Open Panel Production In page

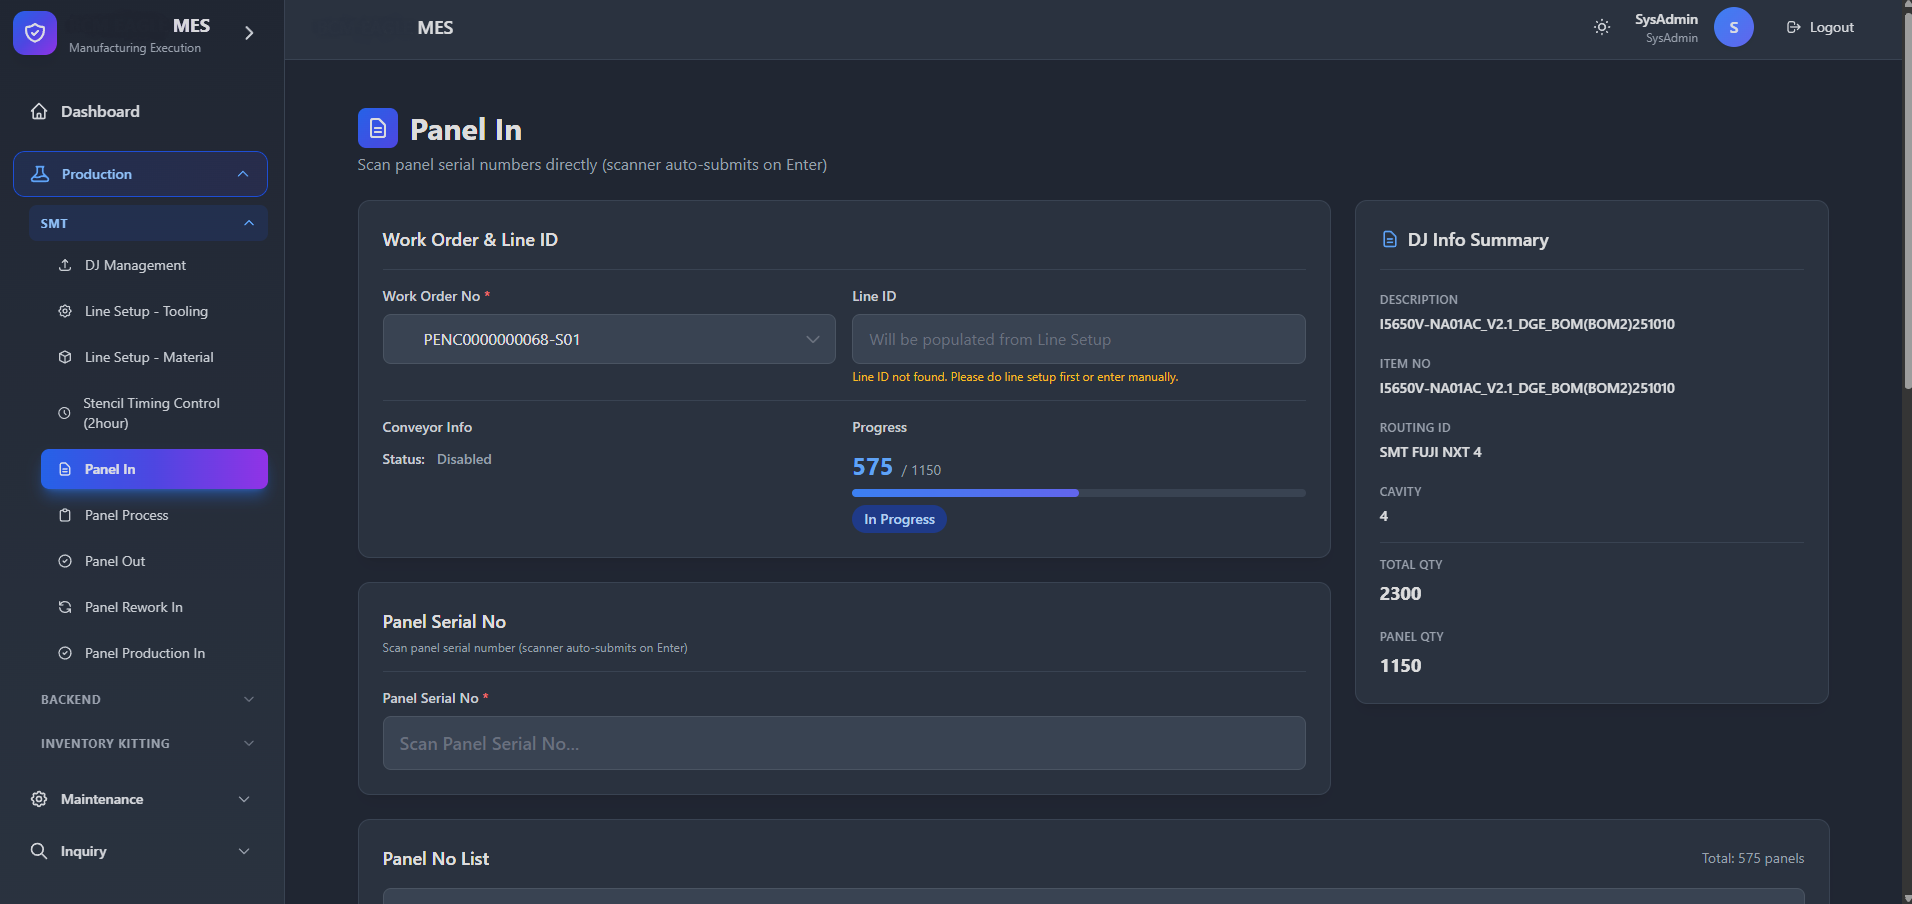(154, 653)
